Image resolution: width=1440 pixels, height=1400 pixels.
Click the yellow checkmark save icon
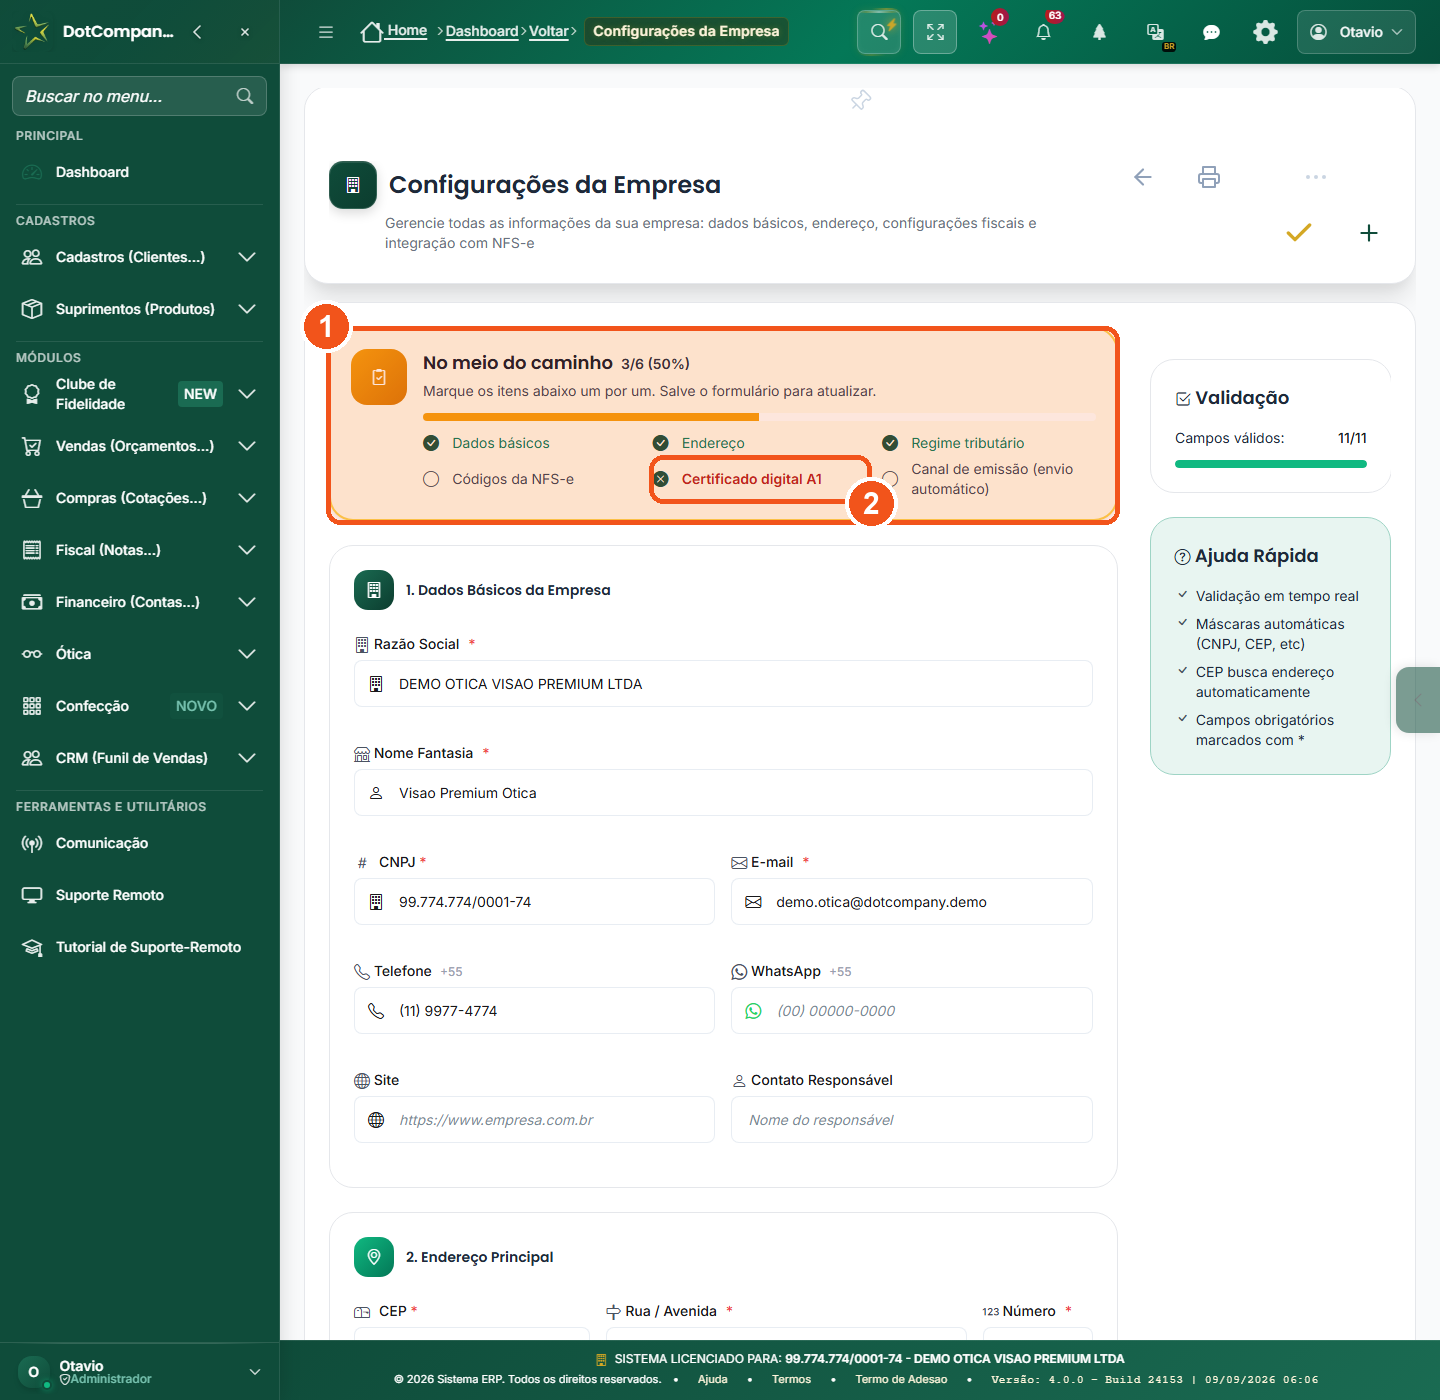tap(1298, 232)
